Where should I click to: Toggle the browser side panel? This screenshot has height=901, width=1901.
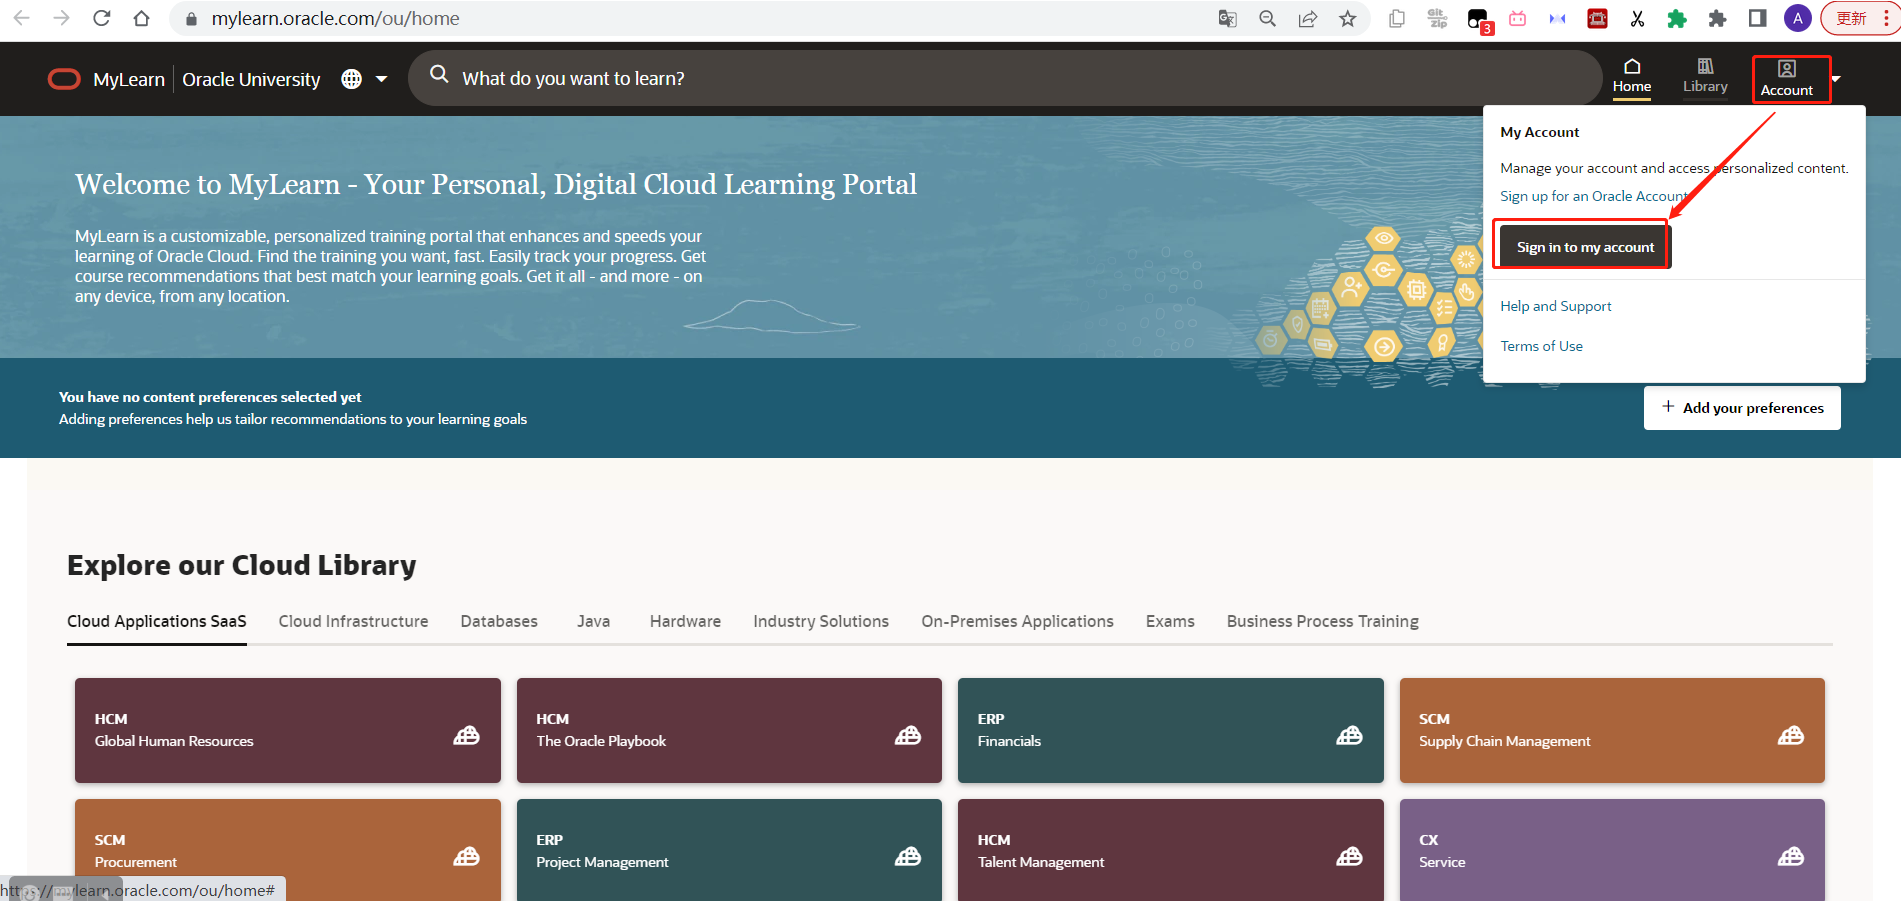(x=1757, y=18)
